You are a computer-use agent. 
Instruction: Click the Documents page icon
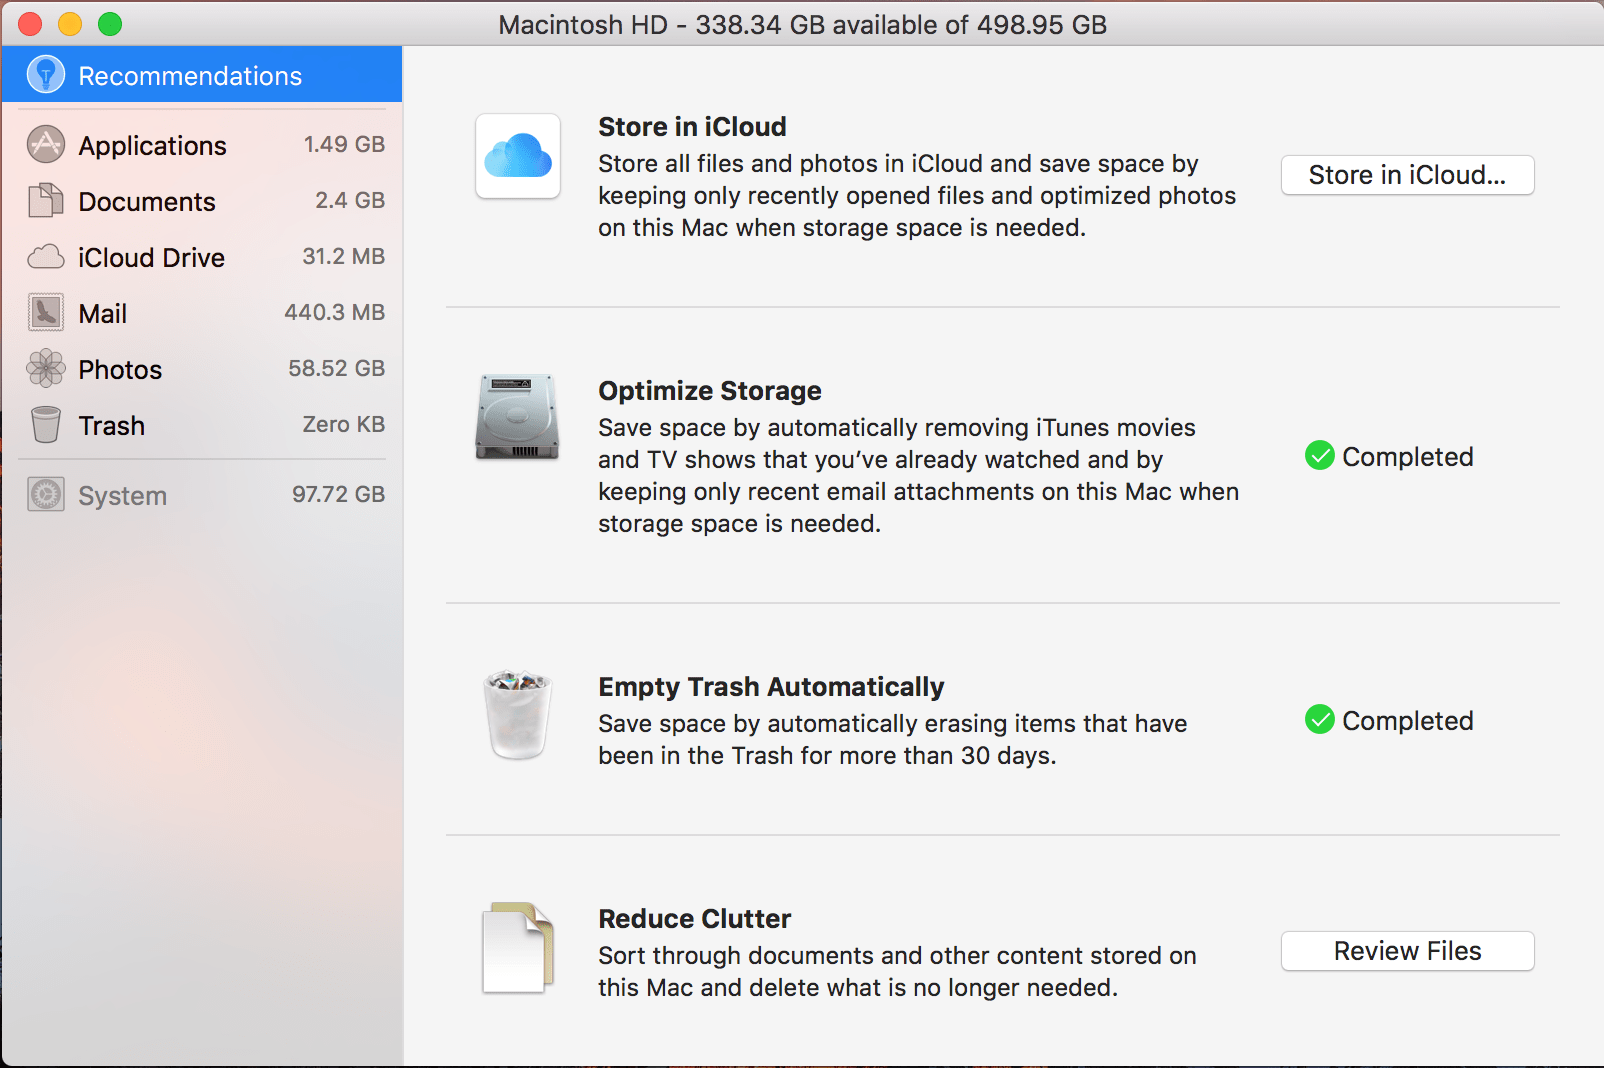(44, 200)
